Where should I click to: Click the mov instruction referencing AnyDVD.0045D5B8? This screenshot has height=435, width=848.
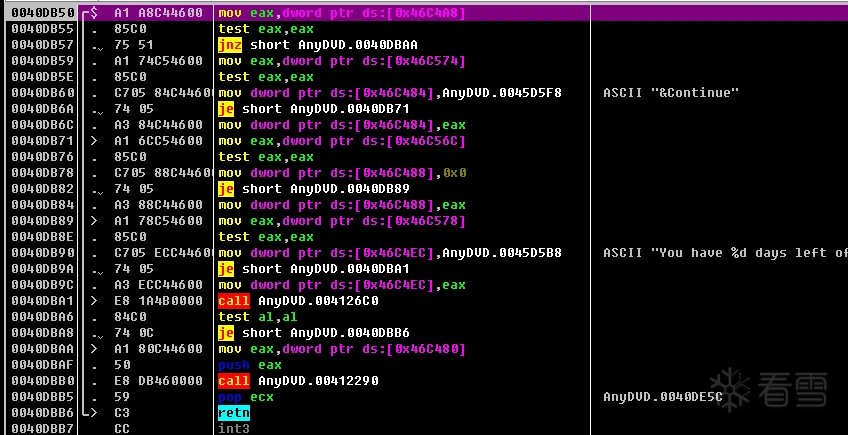click(389, 253)
